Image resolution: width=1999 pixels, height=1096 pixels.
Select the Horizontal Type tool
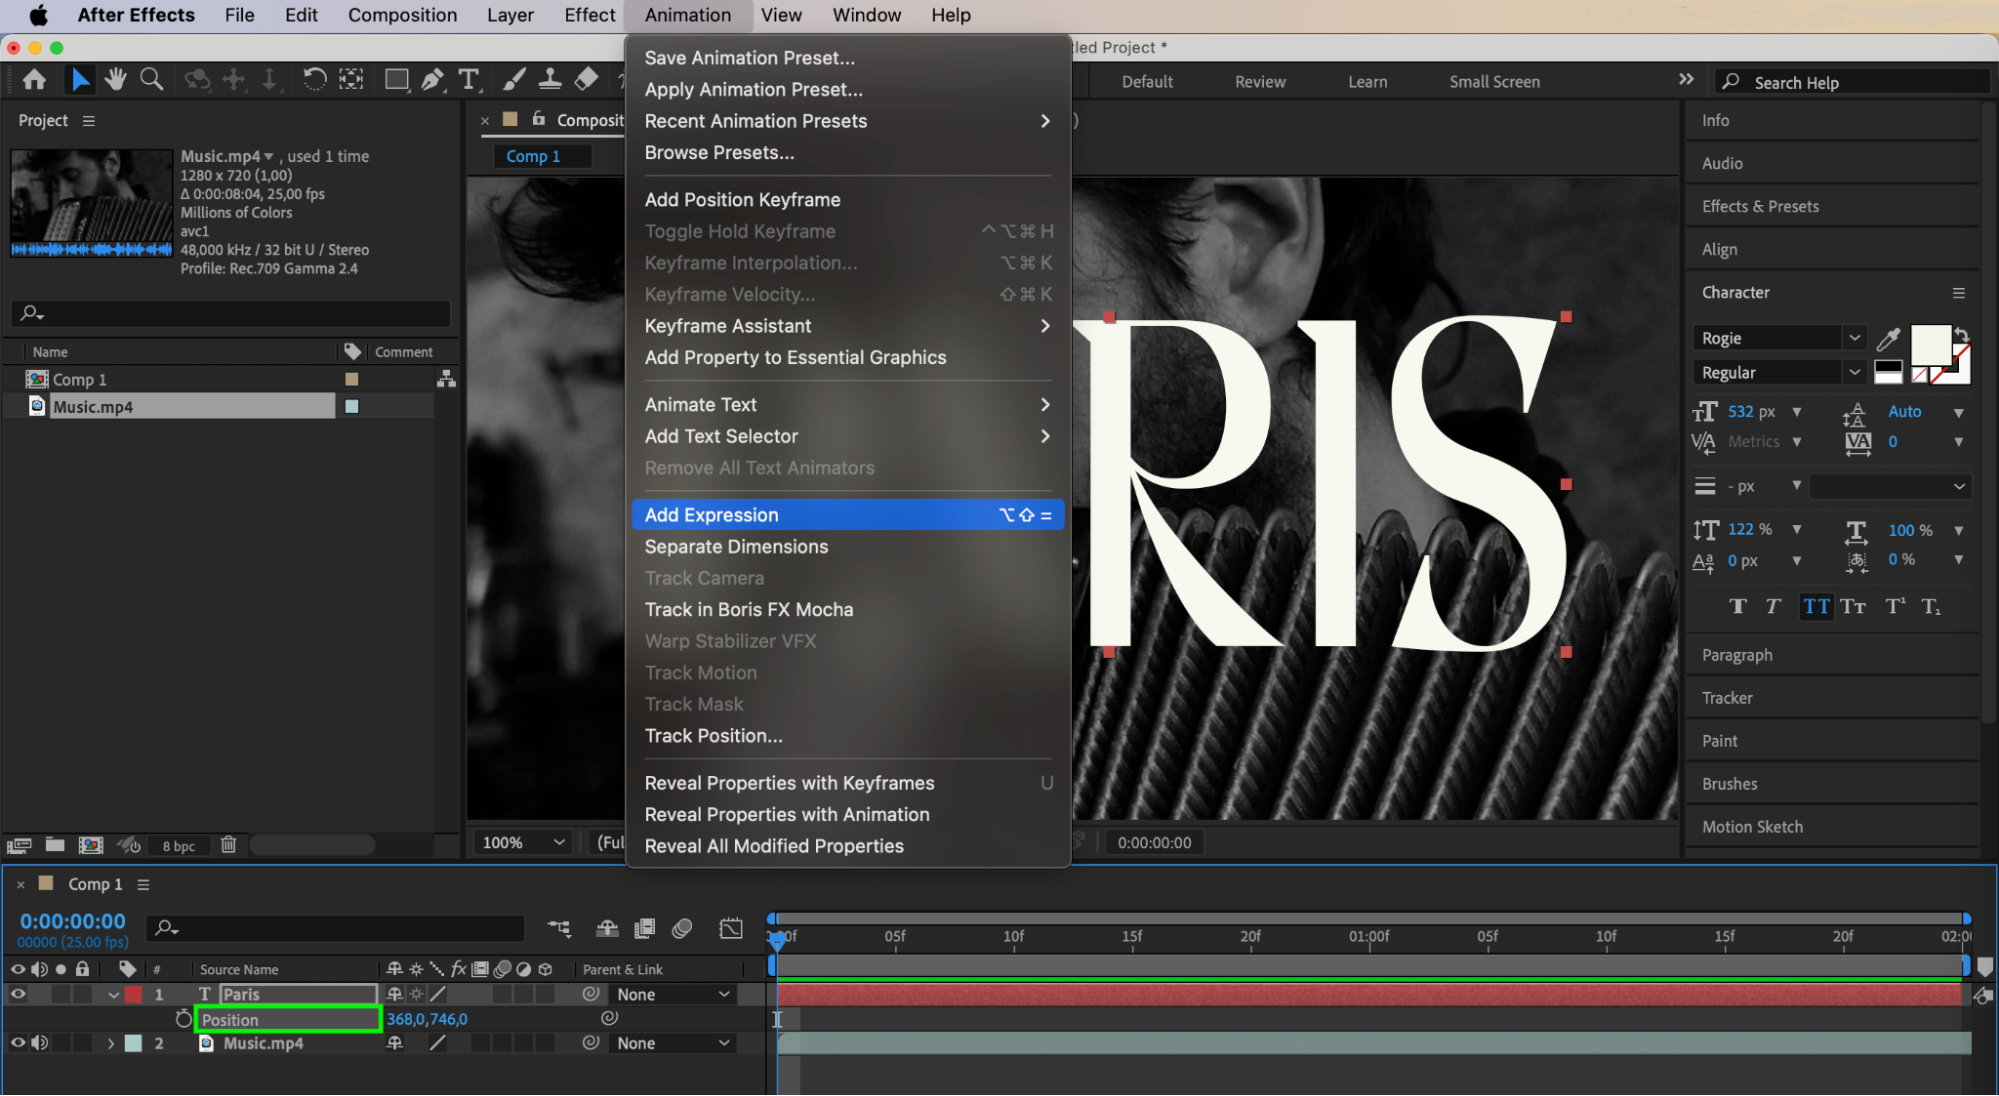point(468,80)
